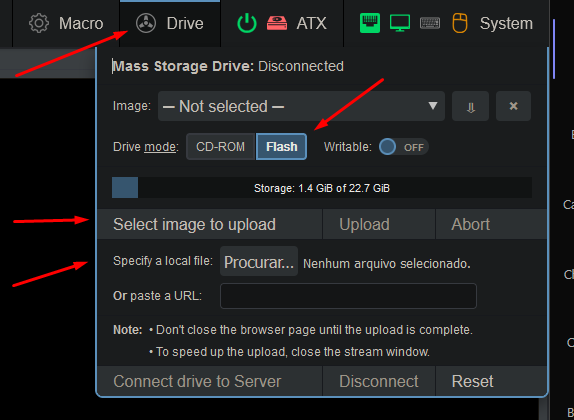The image size is (574, 420).
Task: Click the download arrow button beside Image
Action: tap(470, 106)
